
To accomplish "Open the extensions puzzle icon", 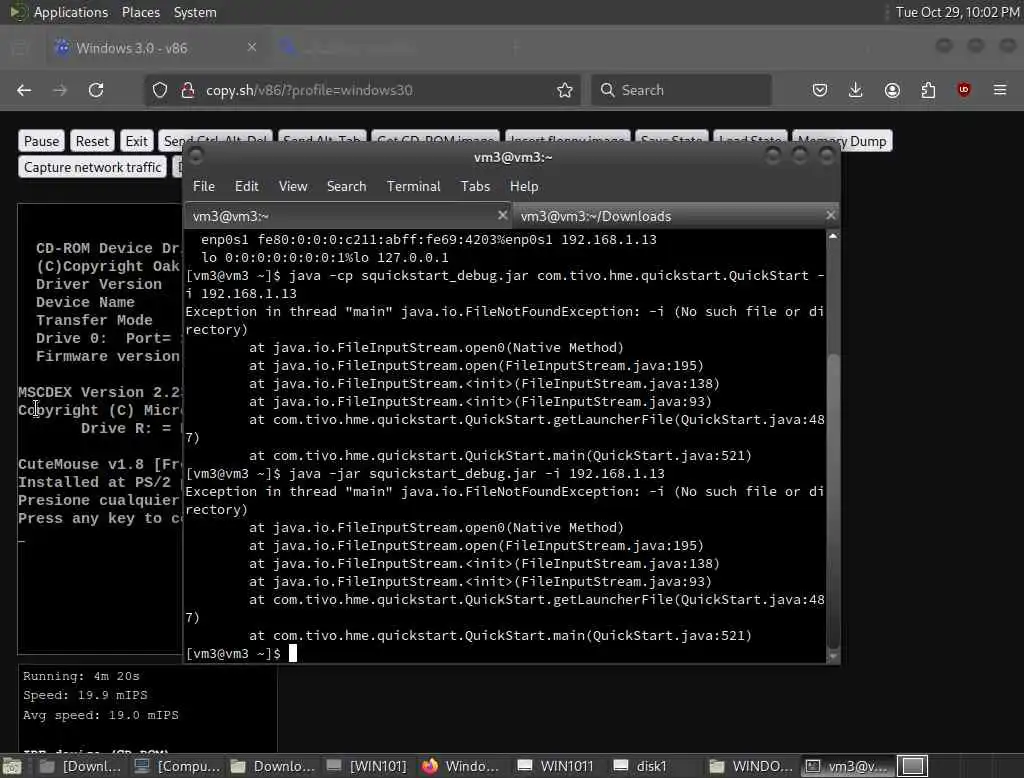I will coord(928,90).
